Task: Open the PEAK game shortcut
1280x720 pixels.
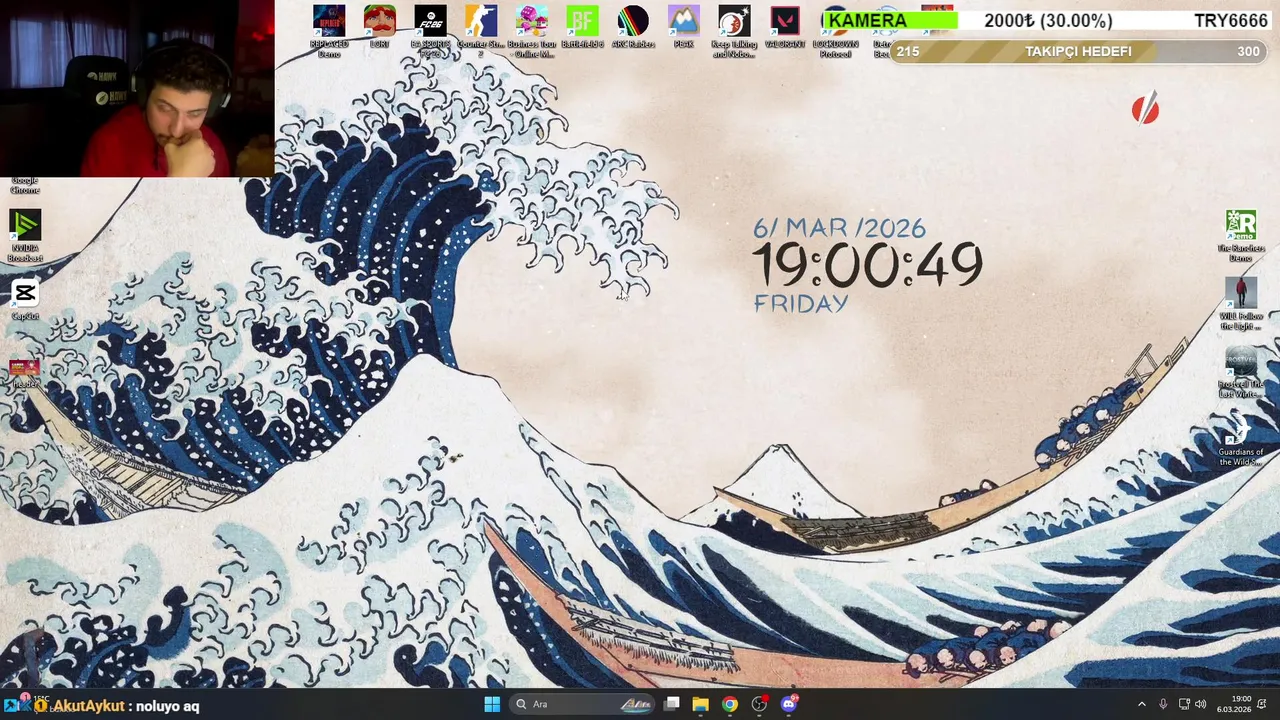Action: coord(684,27)
